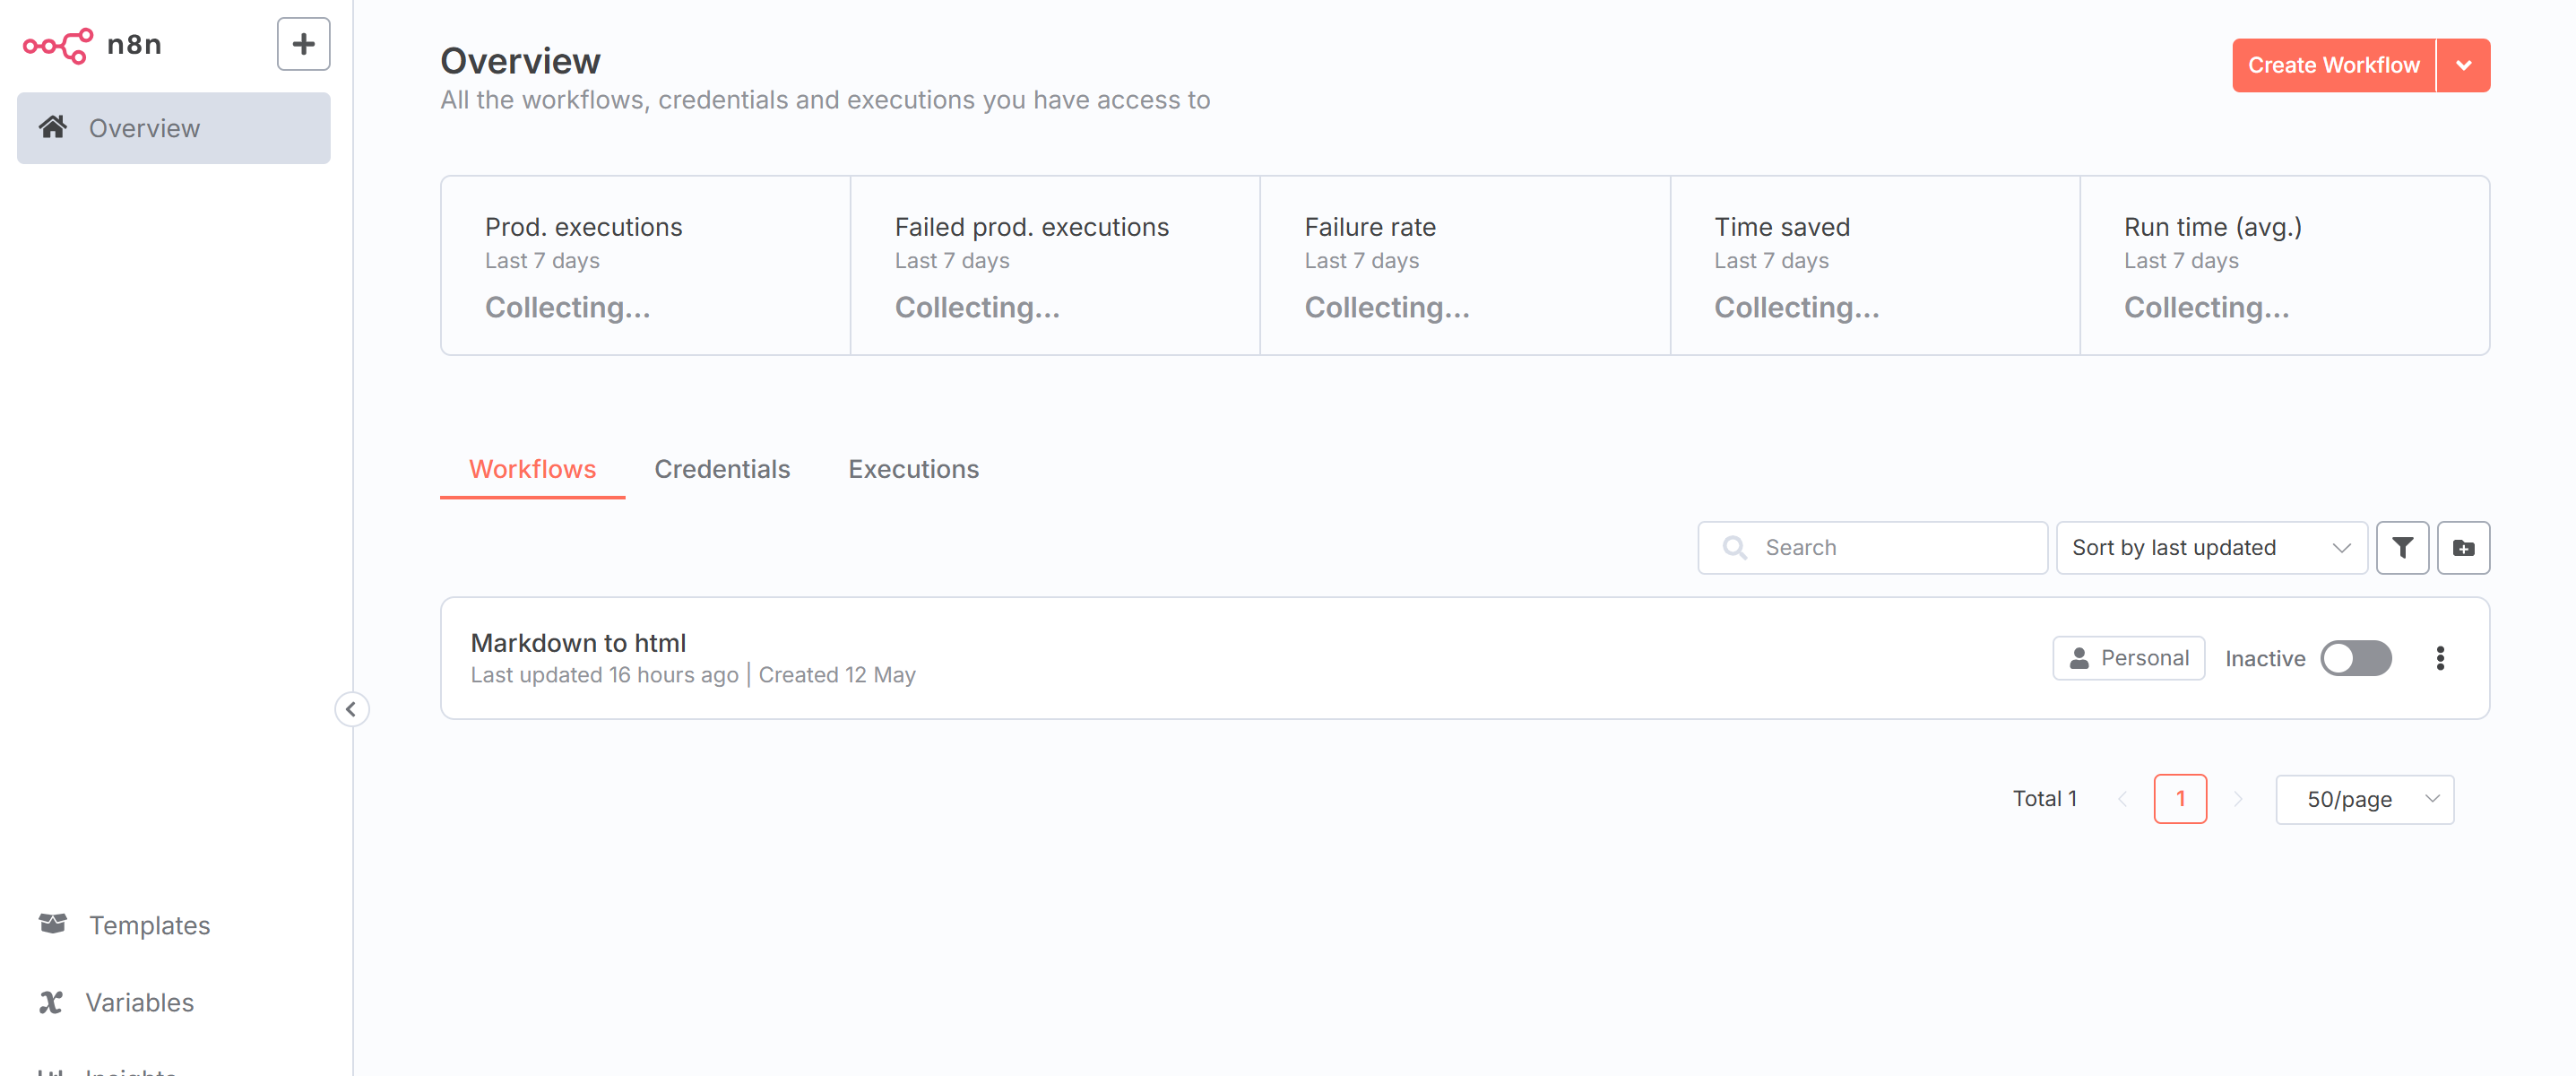Click the Overview home icon
Viewport: 2576px width, 1076px height.
pos(53,127)
